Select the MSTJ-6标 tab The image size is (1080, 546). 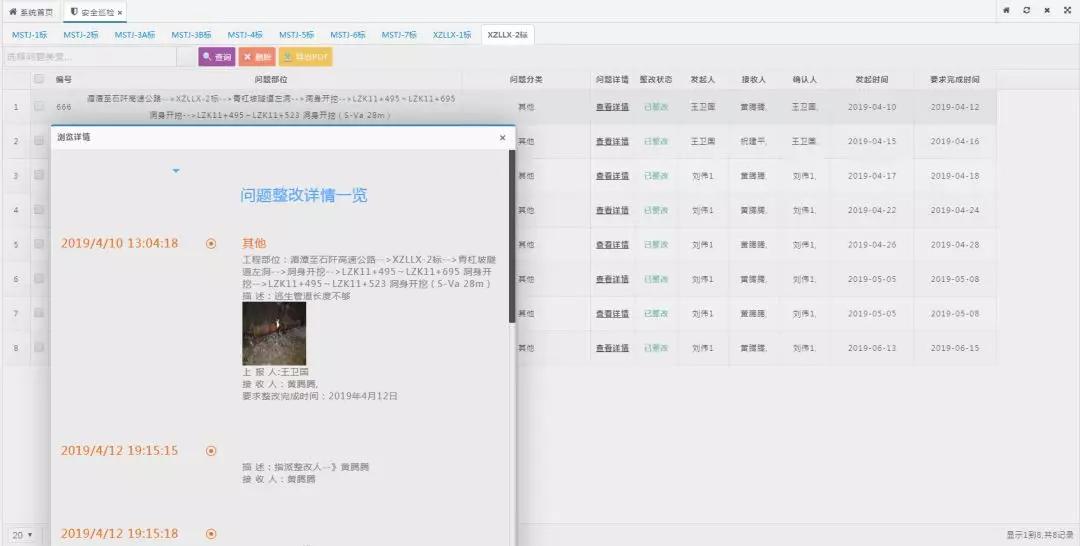coord(348,34)
